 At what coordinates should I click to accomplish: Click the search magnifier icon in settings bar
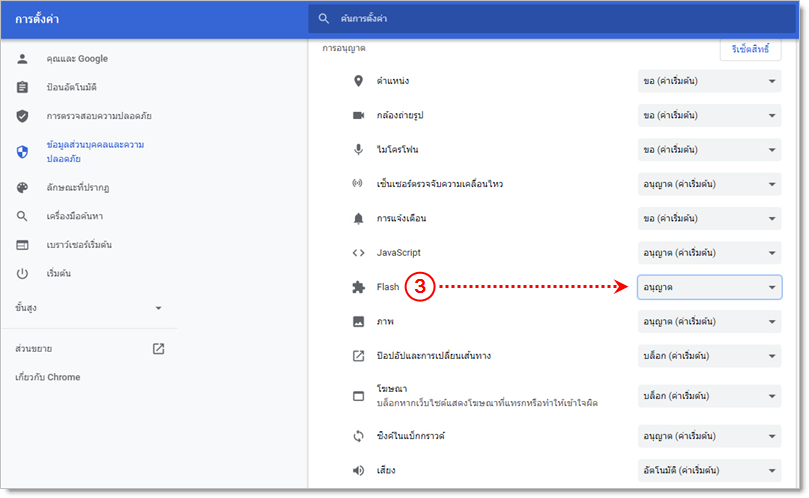click(x=323, y=18)
